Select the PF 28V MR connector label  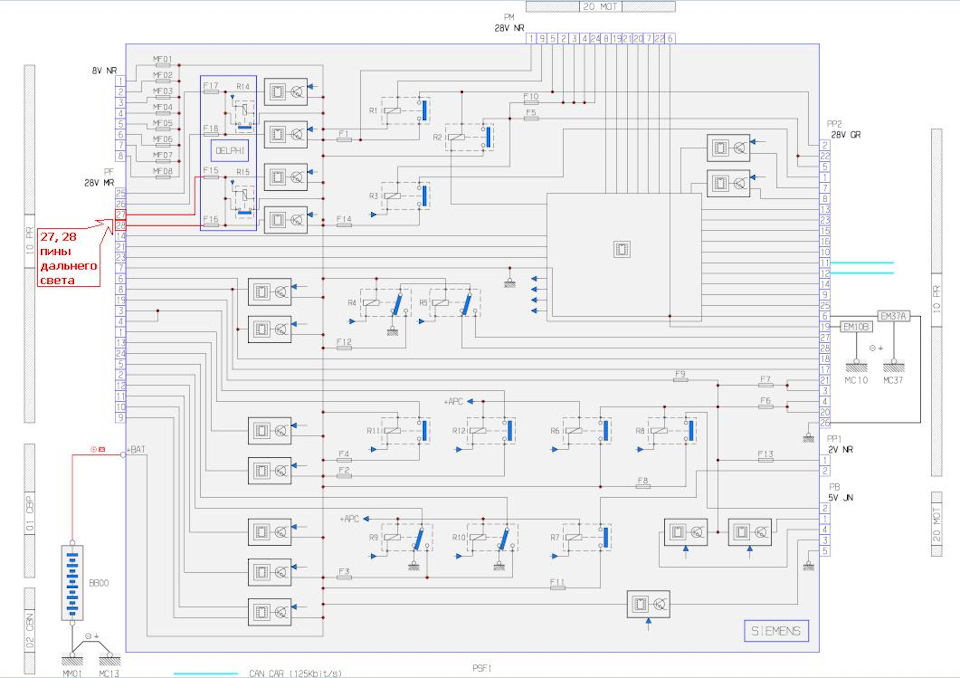point(100,177)
